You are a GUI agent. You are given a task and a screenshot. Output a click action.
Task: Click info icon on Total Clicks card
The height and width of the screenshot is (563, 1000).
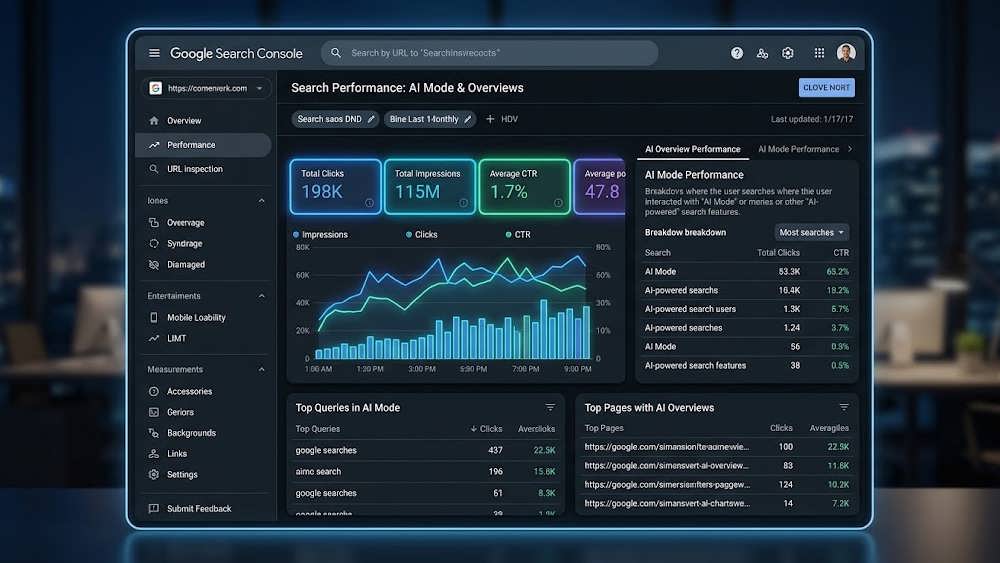click(369, 203)
